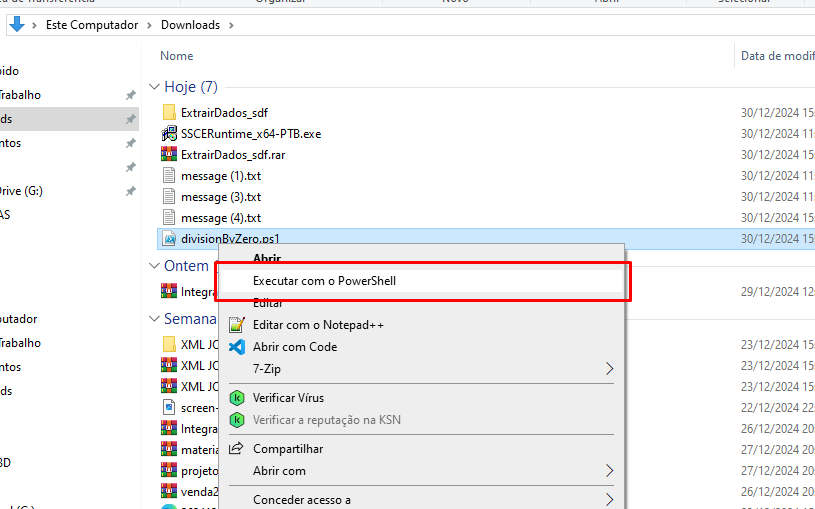
Task: Select the ExtrairDados_sdf.rar archive icon
Action: pyautogui.click(x=169, y=154)
